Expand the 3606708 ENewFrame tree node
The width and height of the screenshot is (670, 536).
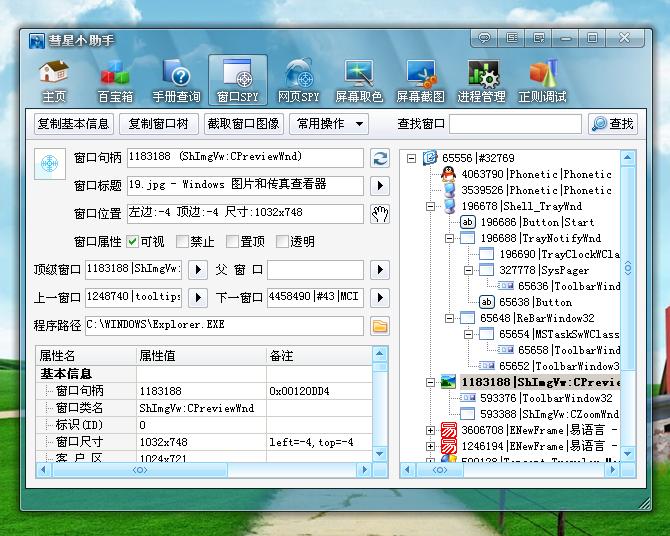[x=430, y=430]
